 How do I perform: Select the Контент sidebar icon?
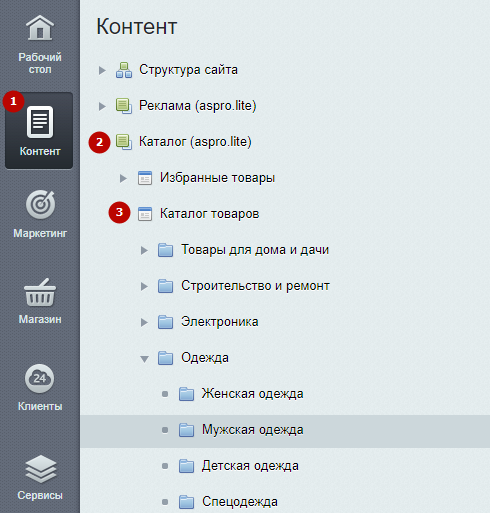(40, 122)
